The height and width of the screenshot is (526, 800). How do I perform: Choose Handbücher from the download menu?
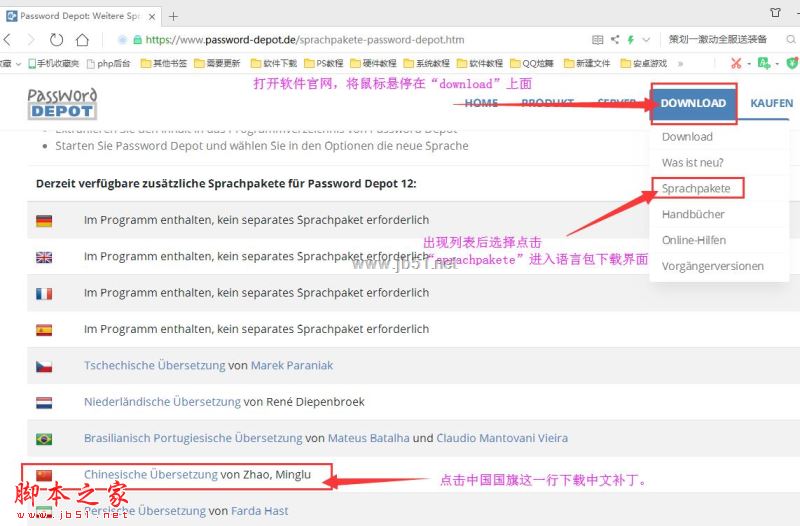click(x=693, y=214)
